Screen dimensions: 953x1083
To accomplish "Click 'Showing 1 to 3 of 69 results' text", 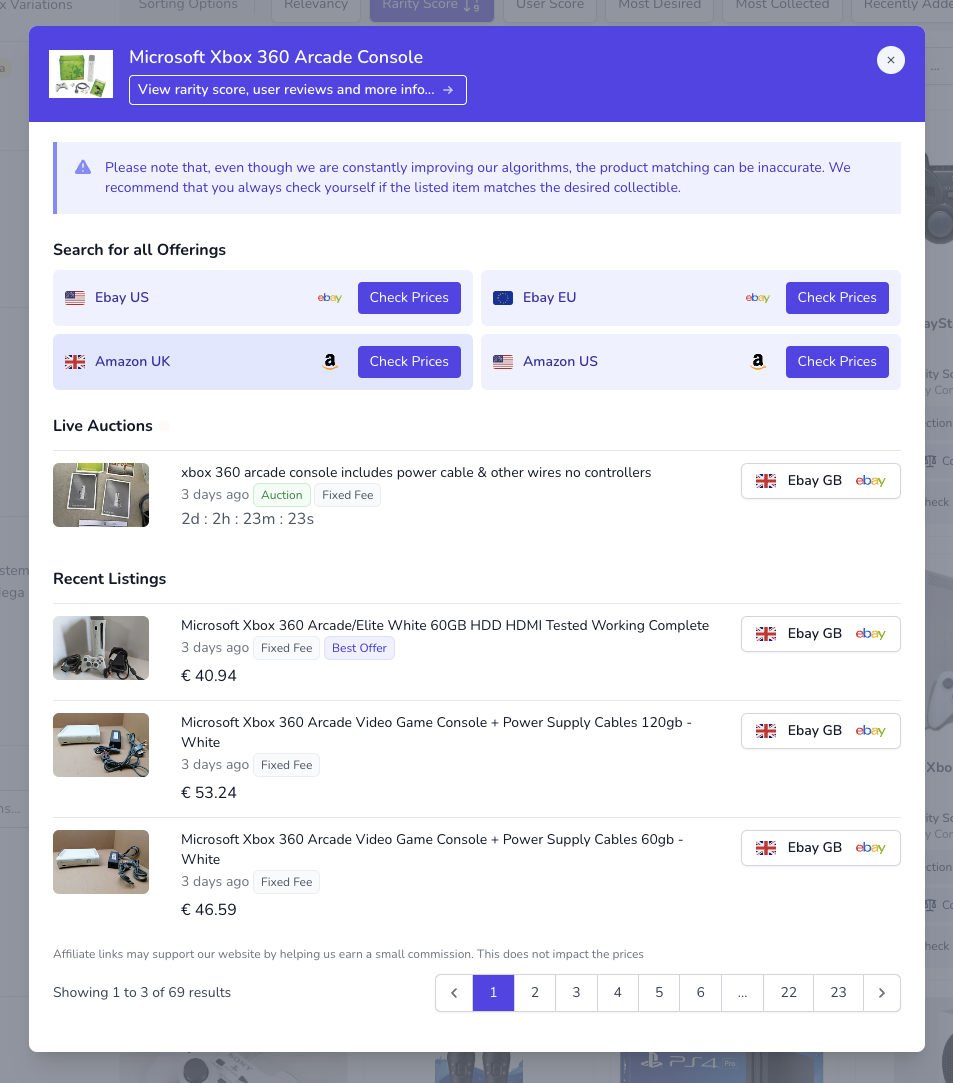I will [142, 993].
